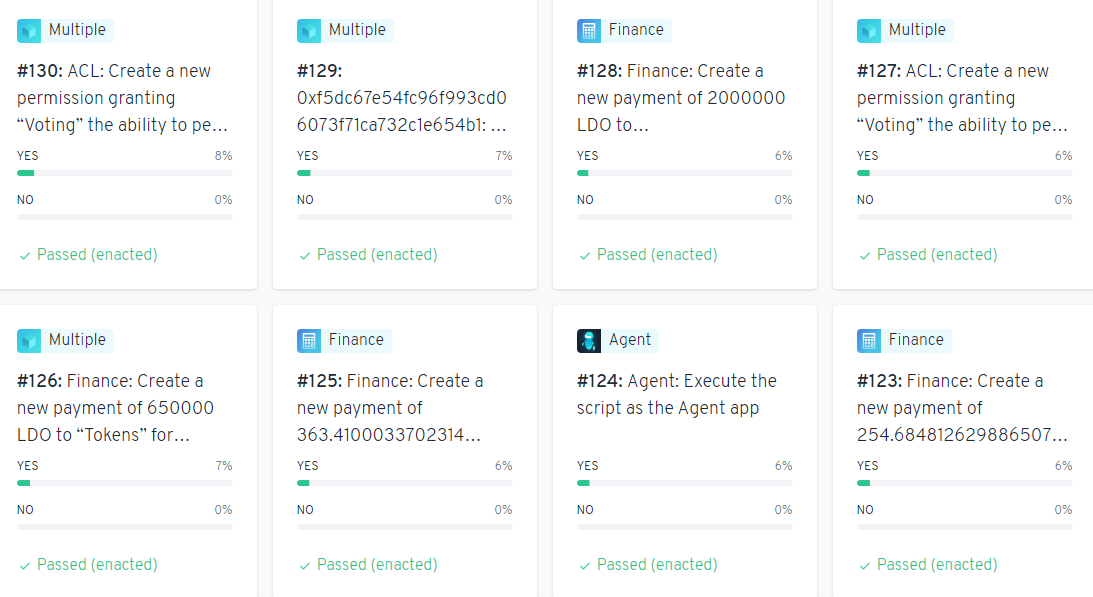
Task: Click the NO progress bar on vote #127
Action: click(964, 217)
